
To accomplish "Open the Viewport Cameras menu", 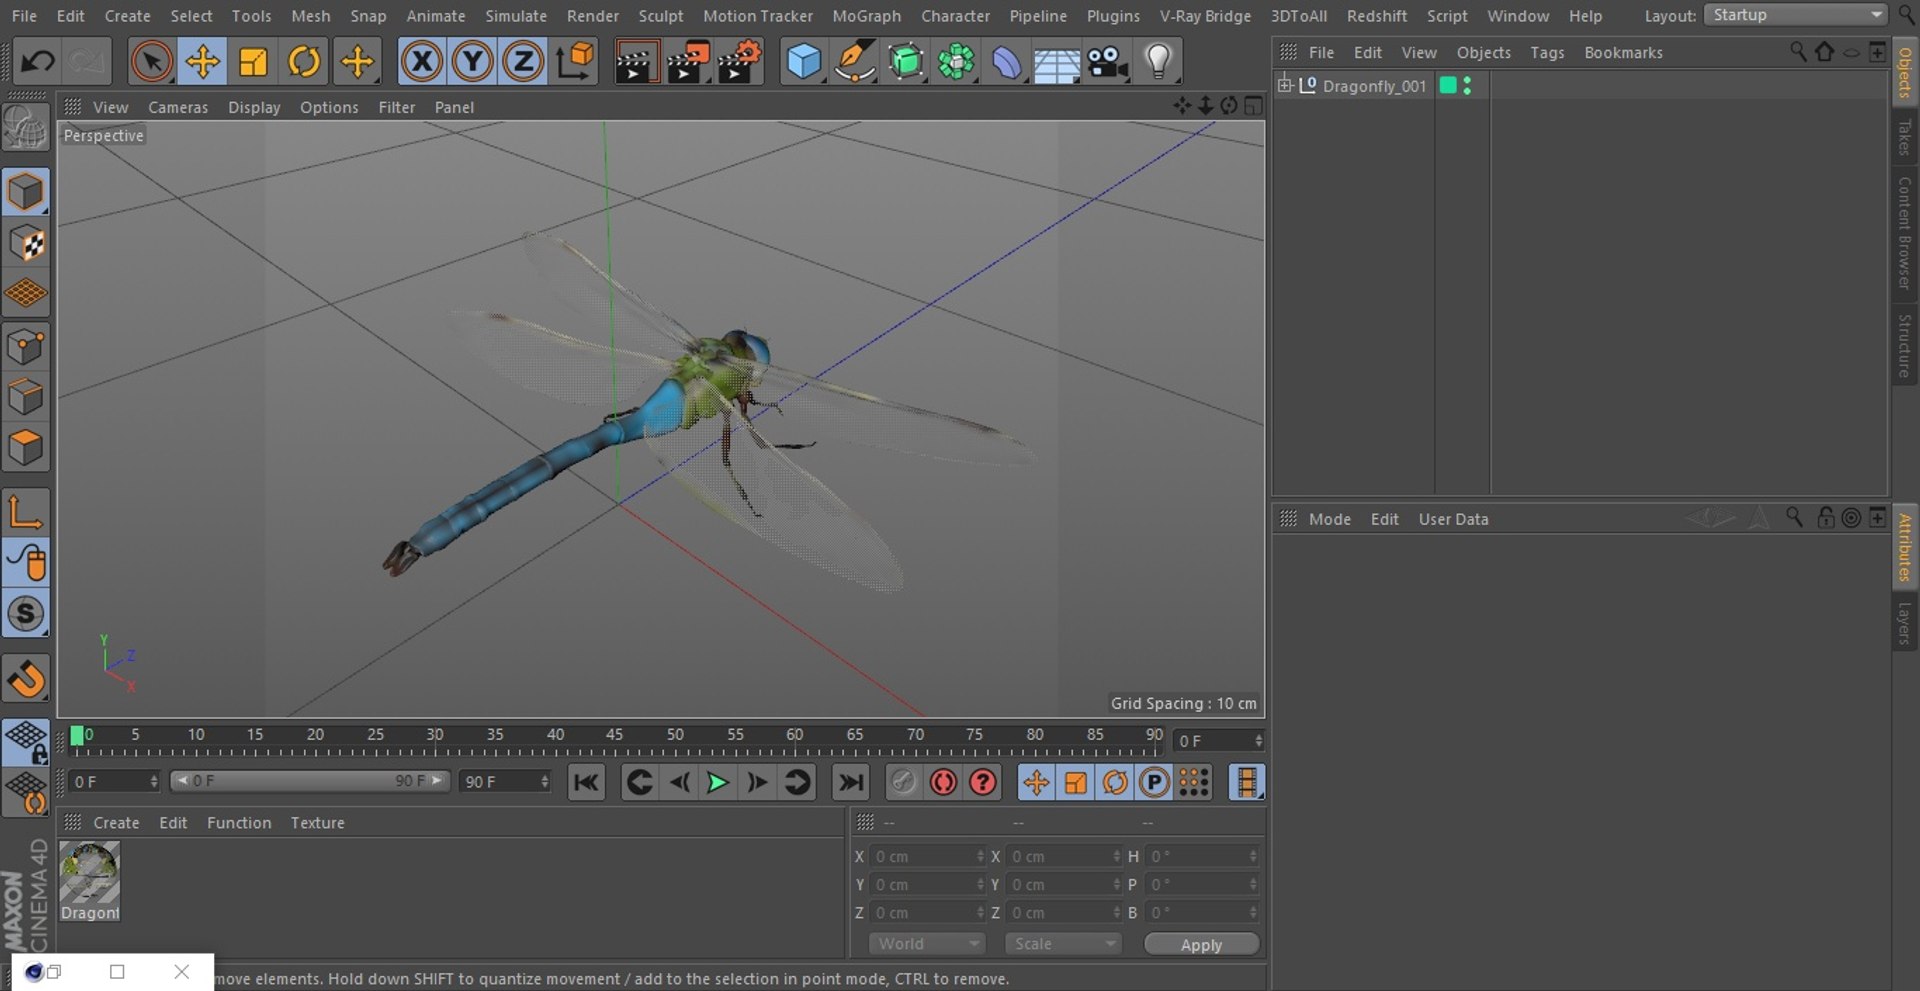I will click(178, 107).
